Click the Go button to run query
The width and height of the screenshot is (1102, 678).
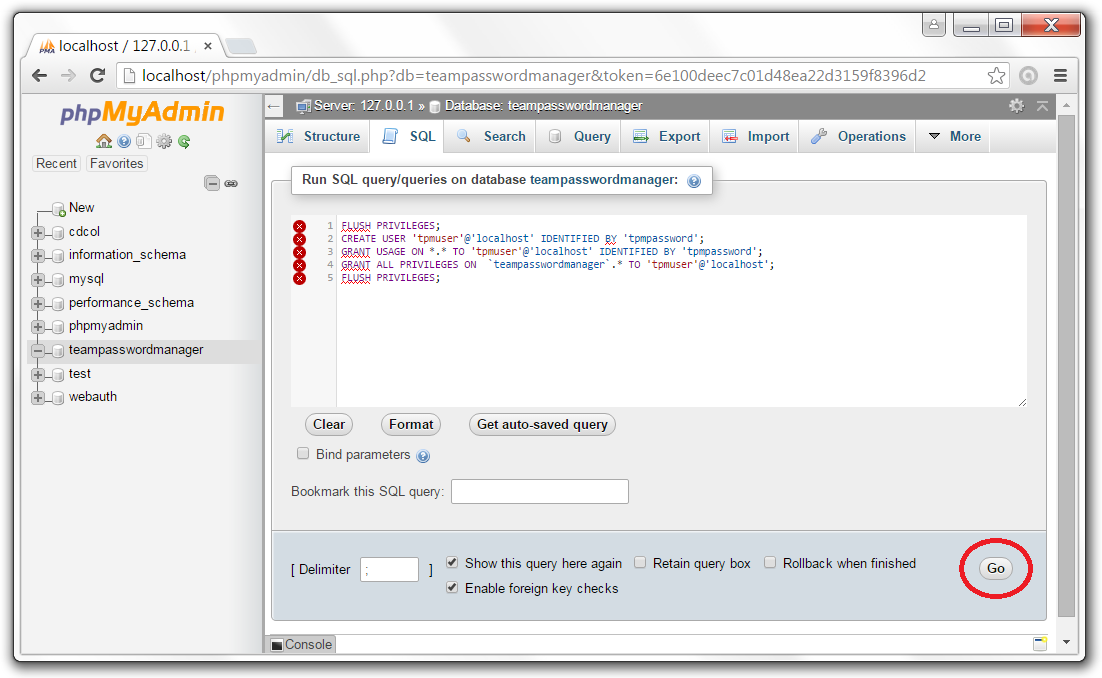point(996,568)
